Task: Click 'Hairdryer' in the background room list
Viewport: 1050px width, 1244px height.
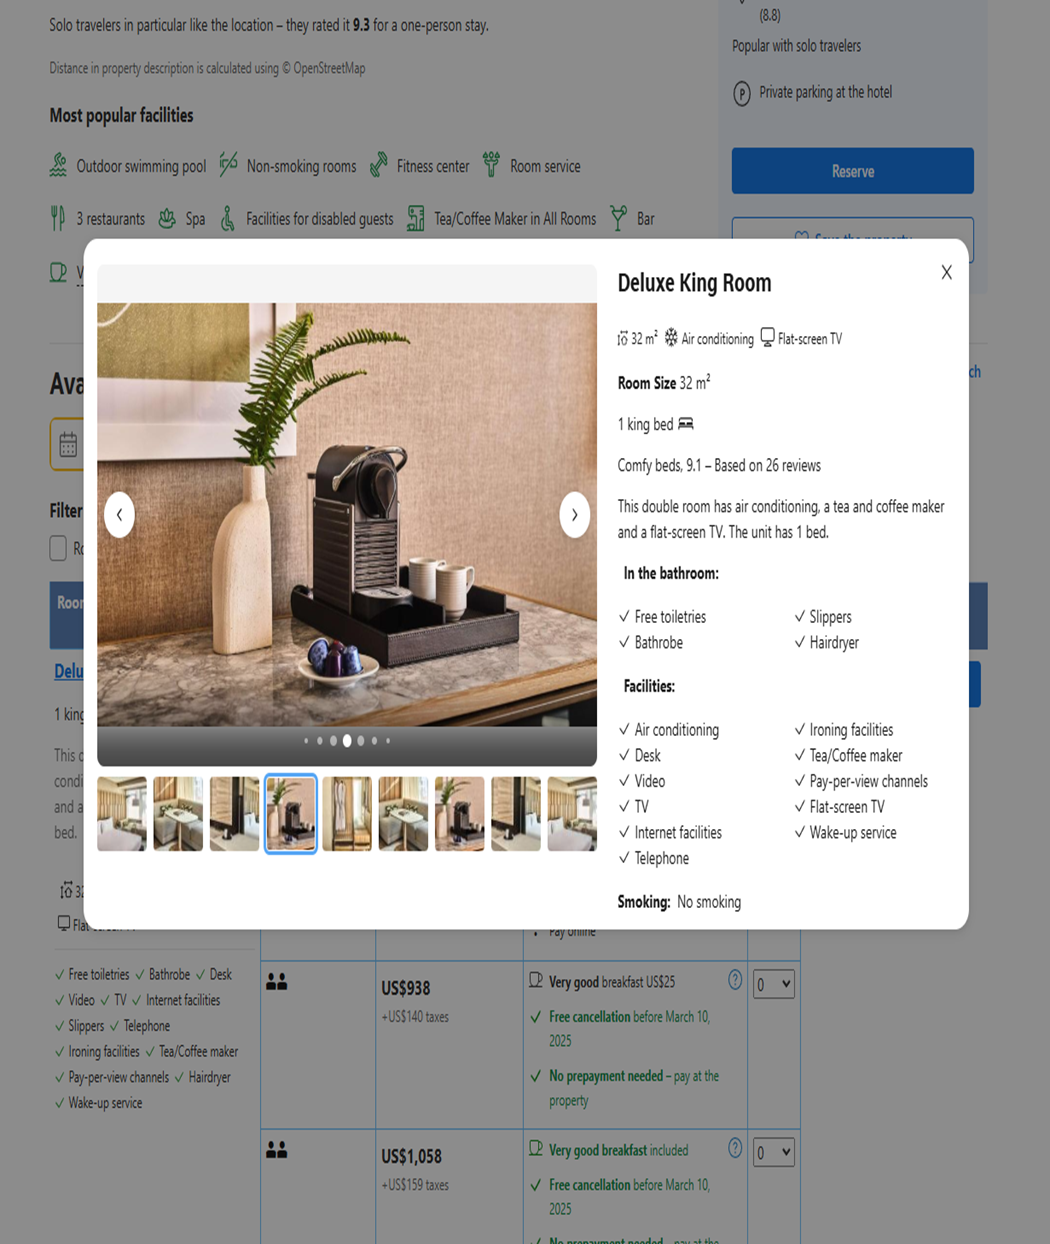Action: click(209, 1077)
